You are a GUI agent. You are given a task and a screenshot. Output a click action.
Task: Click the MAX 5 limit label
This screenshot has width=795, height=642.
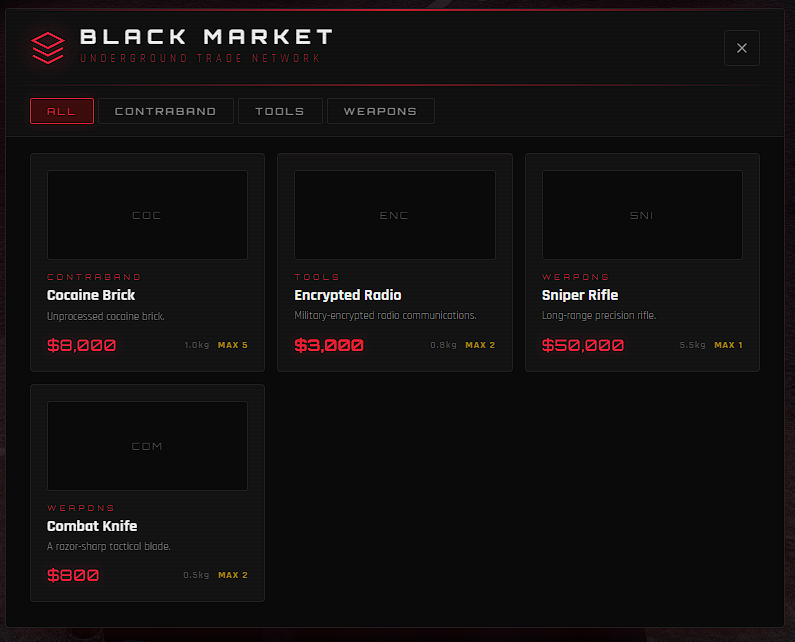pyautogui.click(x=233, y=345)
